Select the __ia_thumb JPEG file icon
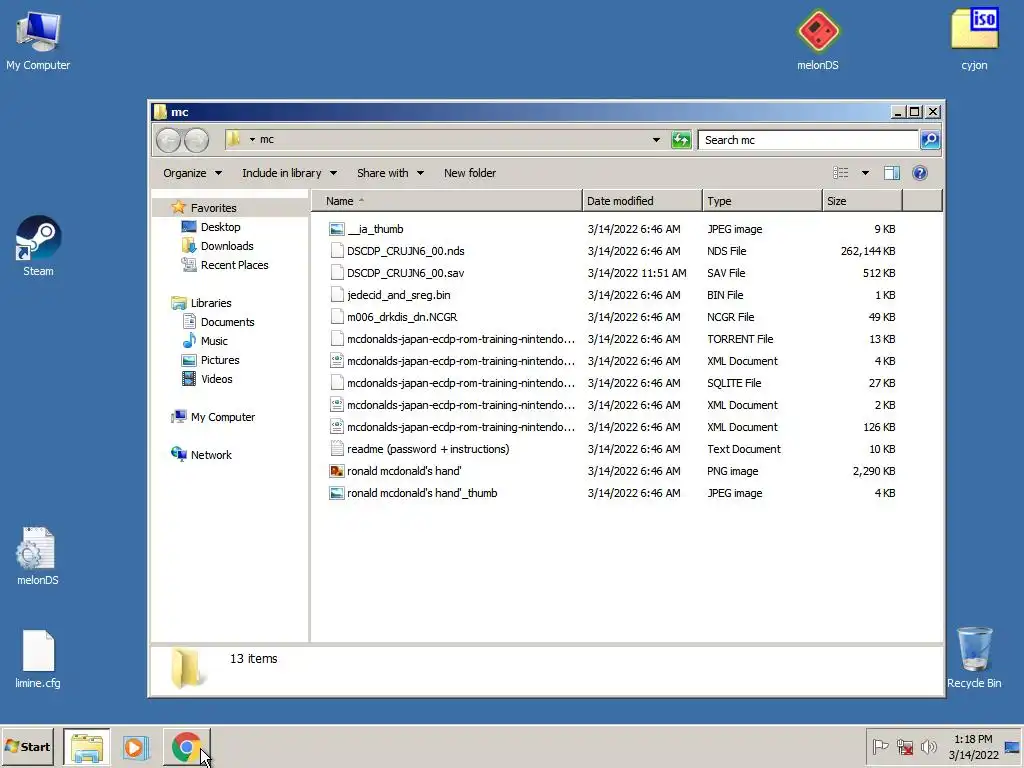1024x768 pixels. coord(336,229)
